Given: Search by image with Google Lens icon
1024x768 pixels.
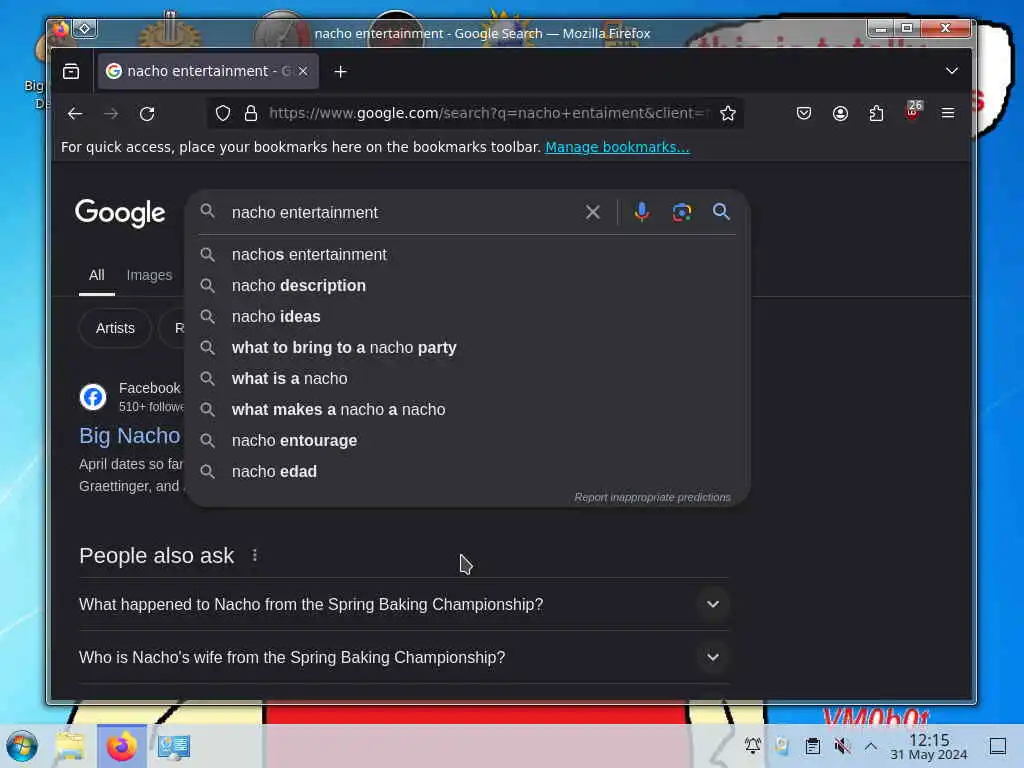Looking at the screenshot, I should (682, 212).
